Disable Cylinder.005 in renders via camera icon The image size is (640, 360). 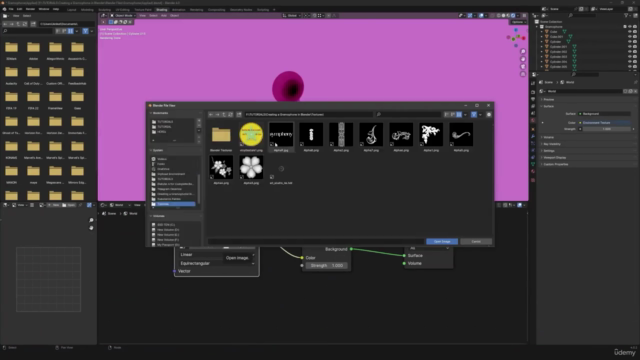tap(635, 67)
